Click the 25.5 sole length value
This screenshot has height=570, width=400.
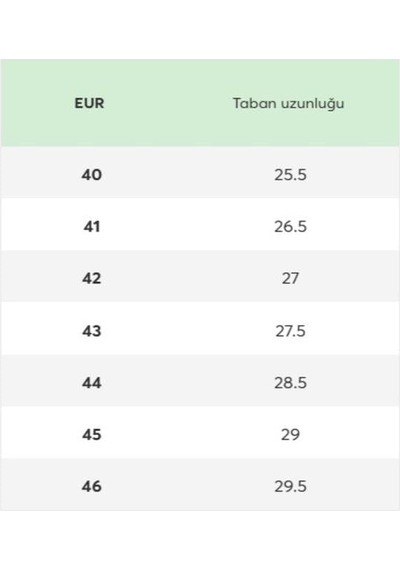pyautogui.click(x=290, y=175)
